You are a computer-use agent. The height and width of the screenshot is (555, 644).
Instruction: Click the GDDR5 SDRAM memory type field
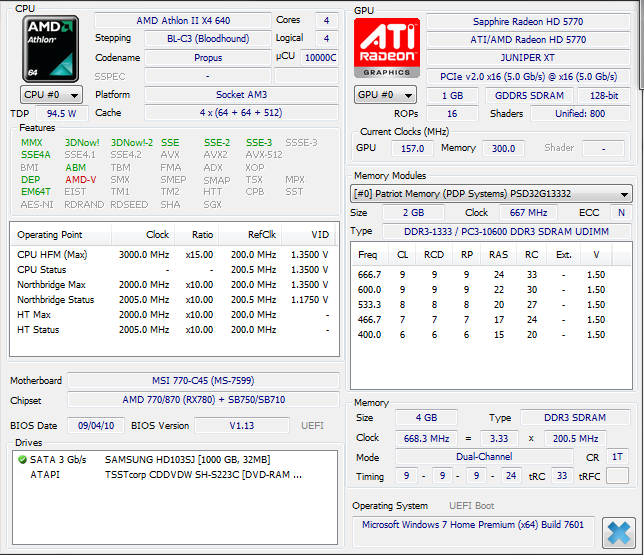[x=529, y=95]
